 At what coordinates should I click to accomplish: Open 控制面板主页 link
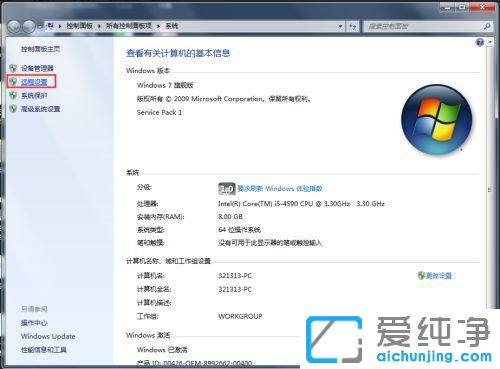41,49
